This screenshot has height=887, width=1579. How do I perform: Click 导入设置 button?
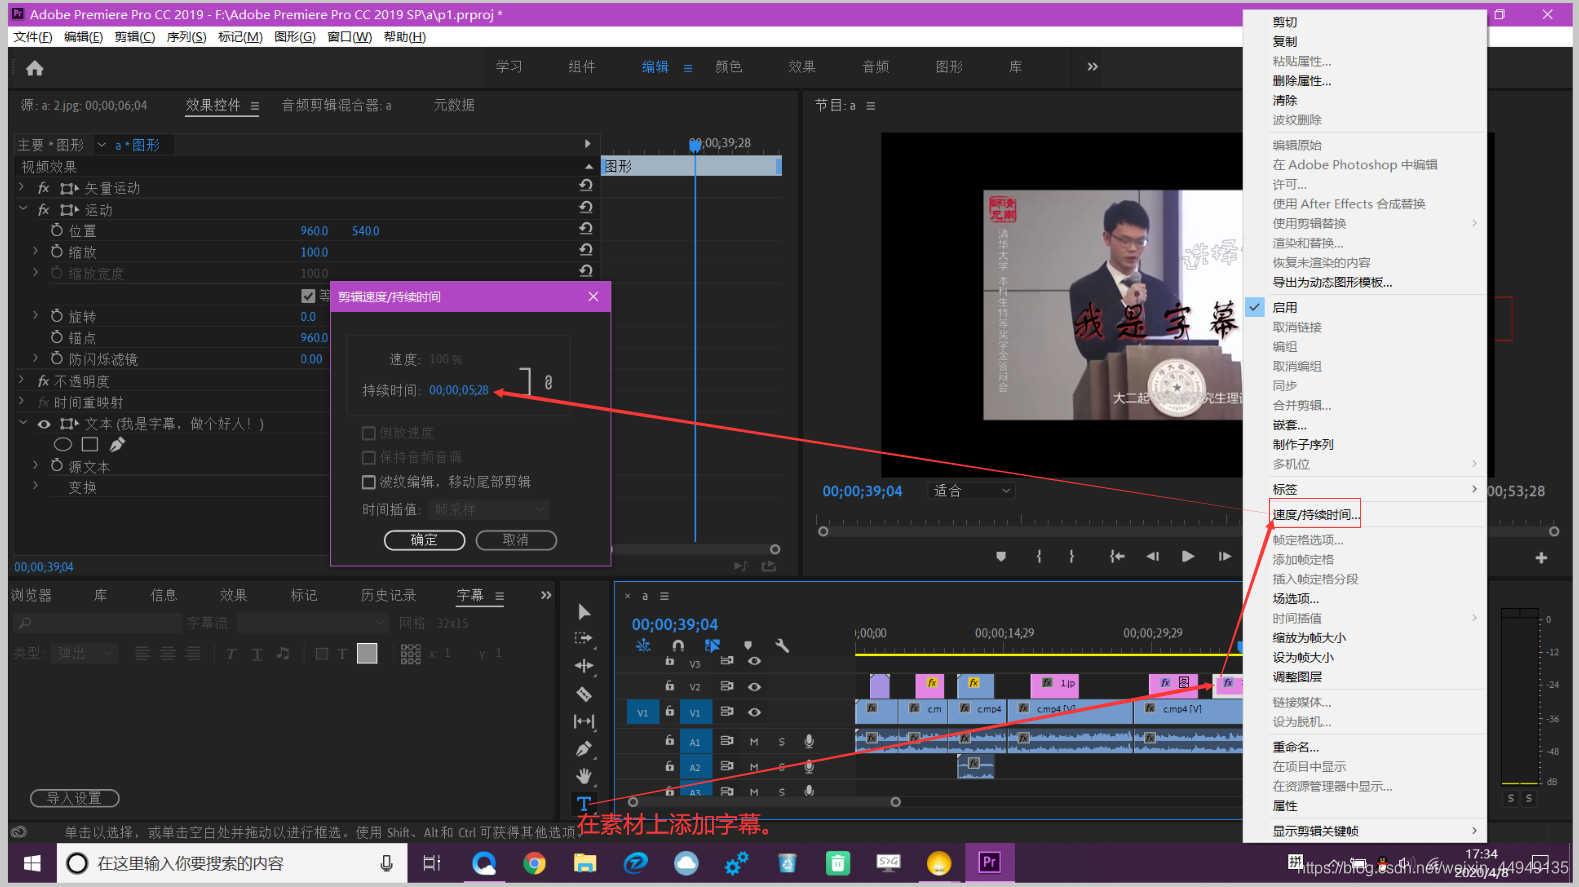click(x=75, y=798)
